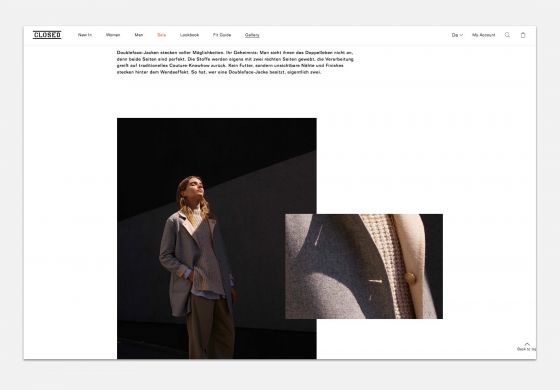The width and height of the screenshot is (560, 390).
Task: Click the Doubleface jacket description paragraph
Action: (235, 62)
